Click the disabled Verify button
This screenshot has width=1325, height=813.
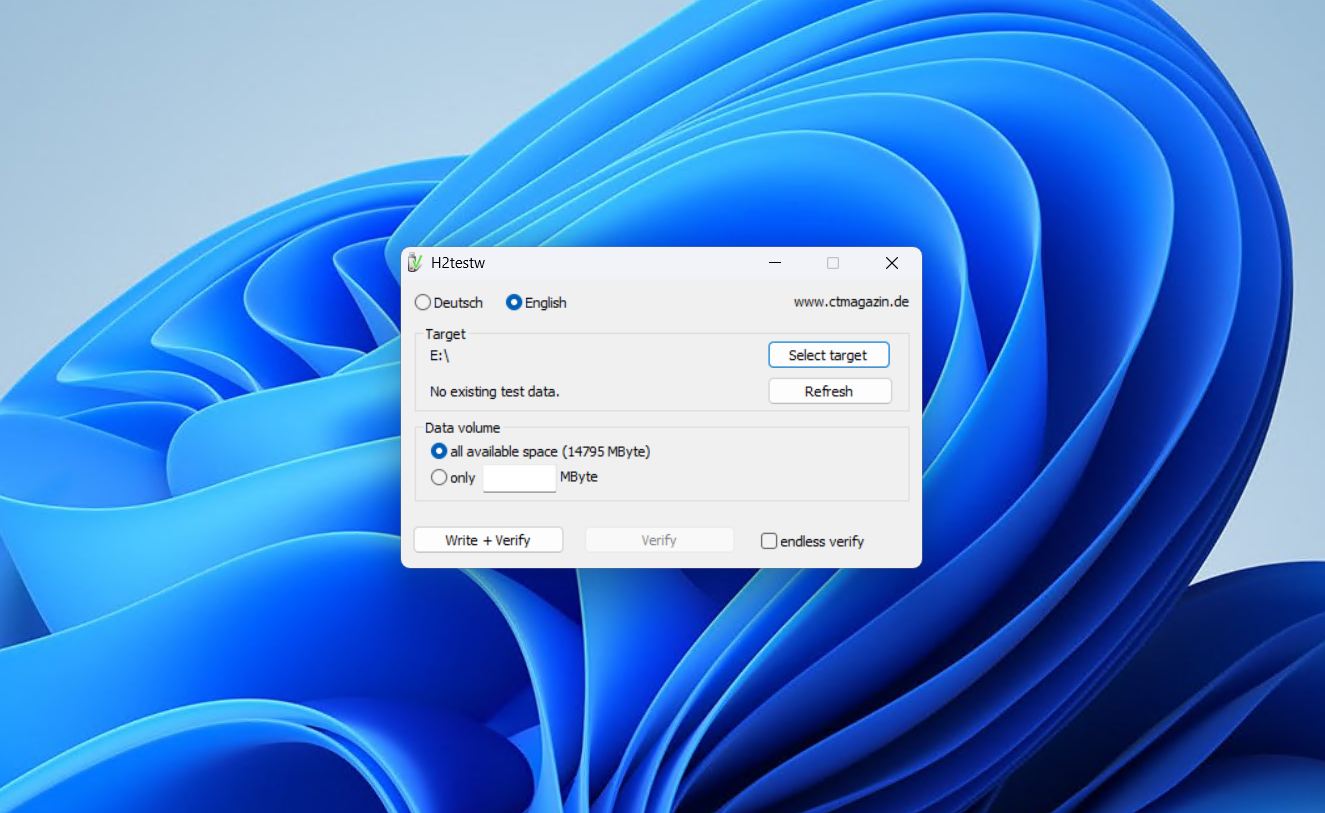pos(659,539)
